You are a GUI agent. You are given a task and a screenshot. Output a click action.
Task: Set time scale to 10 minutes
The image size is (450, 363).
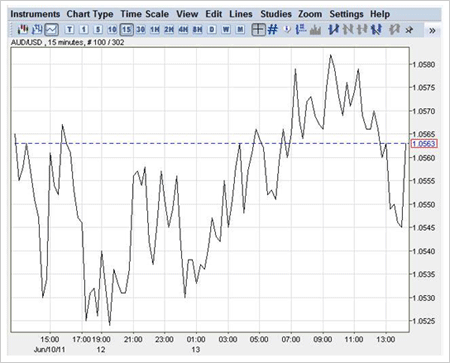click(x=112, y=30)
